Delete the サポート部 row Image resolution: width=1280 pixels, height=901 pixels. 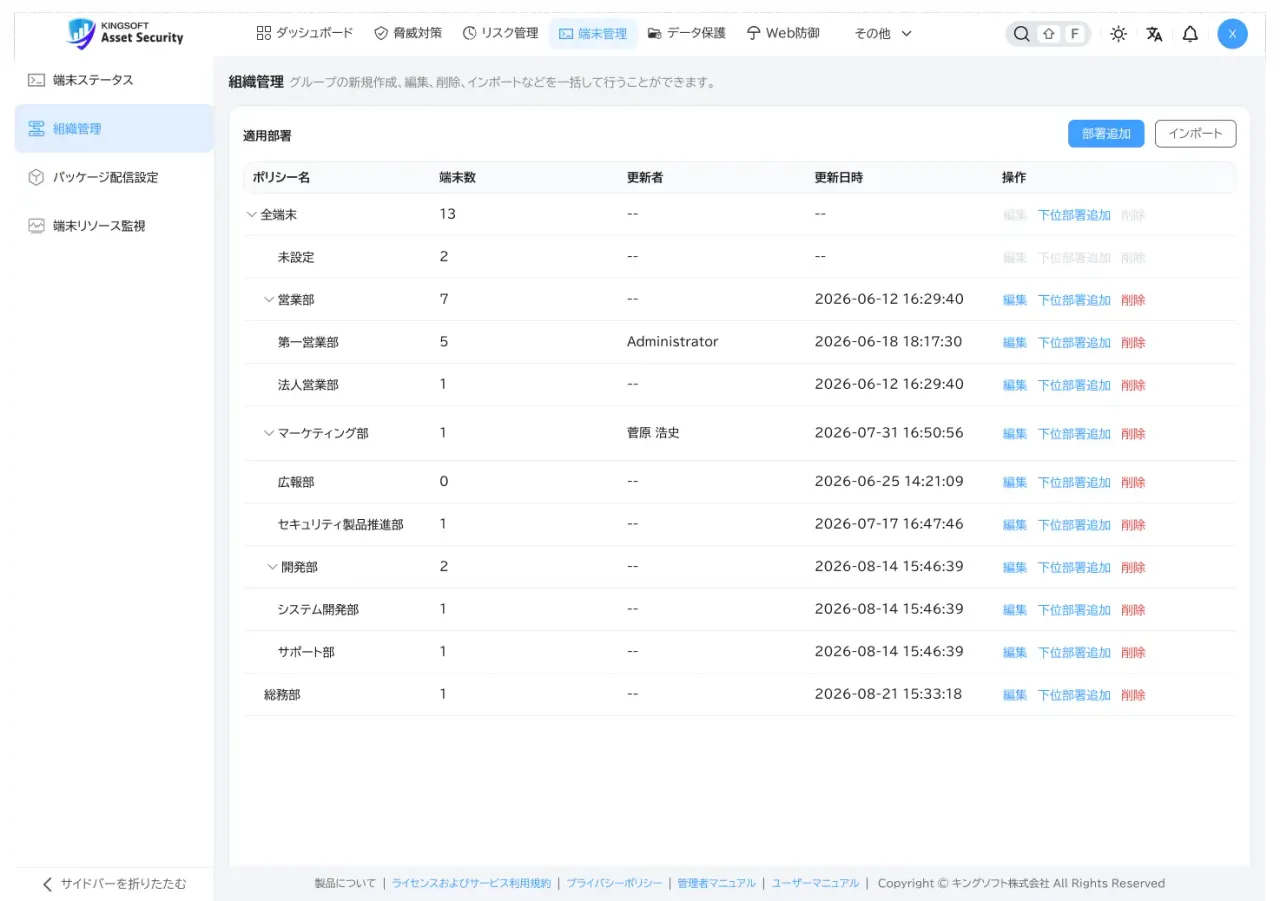pos(1133,652)
